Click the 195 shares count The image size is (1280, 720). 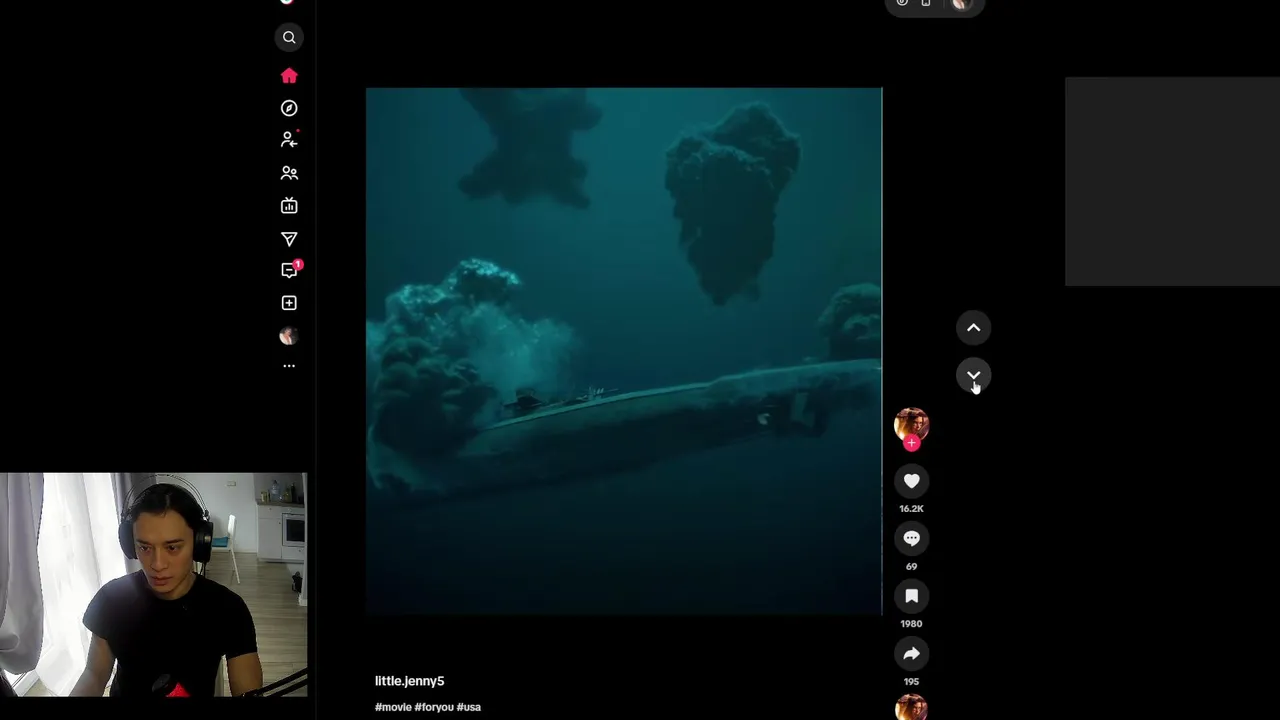click(911, 682)
